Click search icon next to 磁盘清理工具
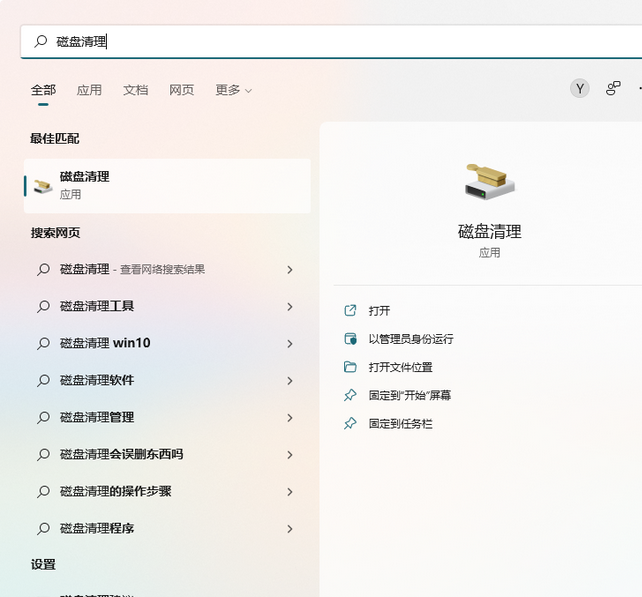Viewport: 642px width, 597px height. (43, 307)
